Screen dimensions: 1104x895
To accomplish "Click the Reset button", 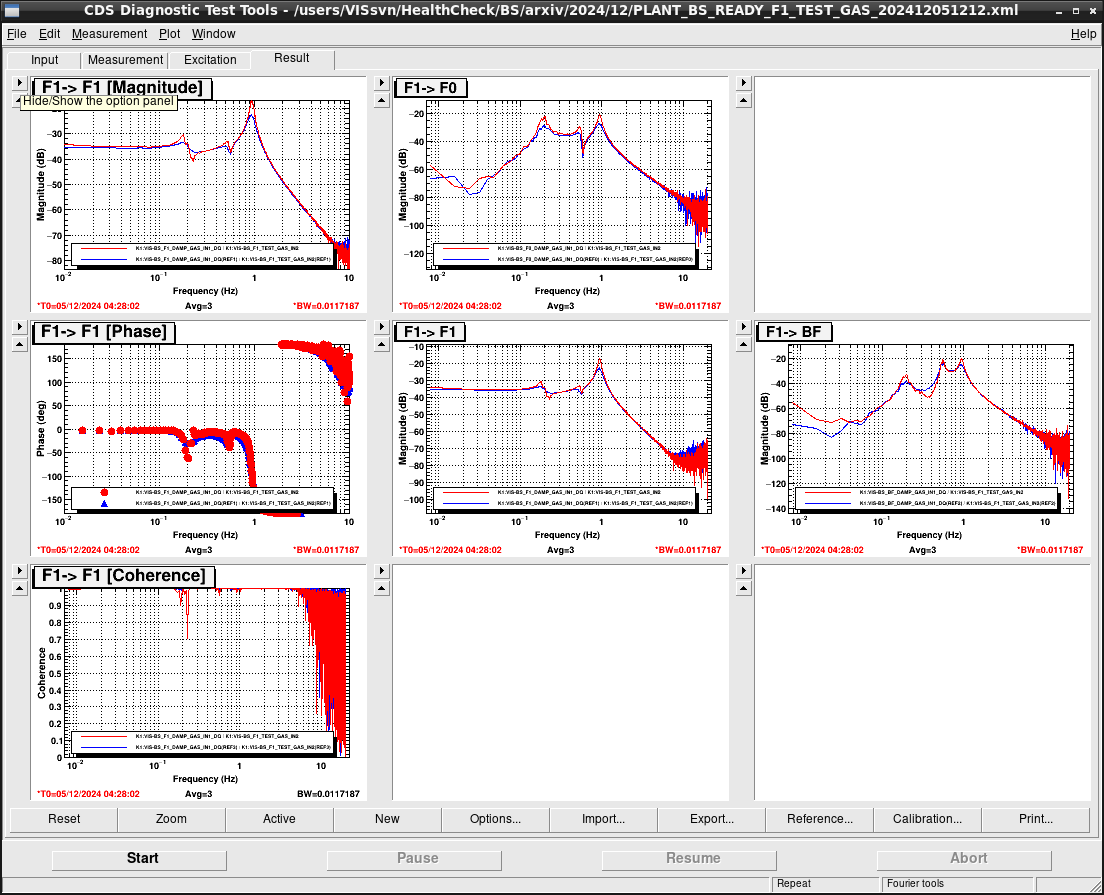I will (x=64, y=819).
